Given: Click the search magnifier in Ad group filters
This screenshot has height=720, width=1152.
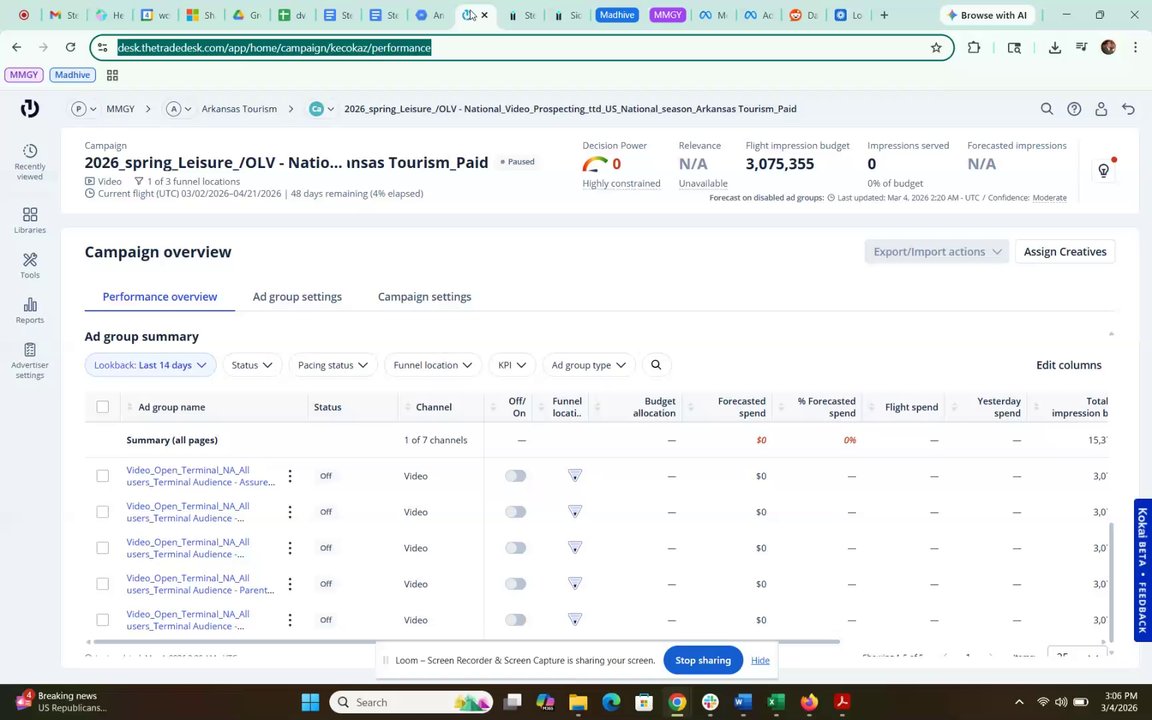Looking at the screenshot, I should 656,365.
